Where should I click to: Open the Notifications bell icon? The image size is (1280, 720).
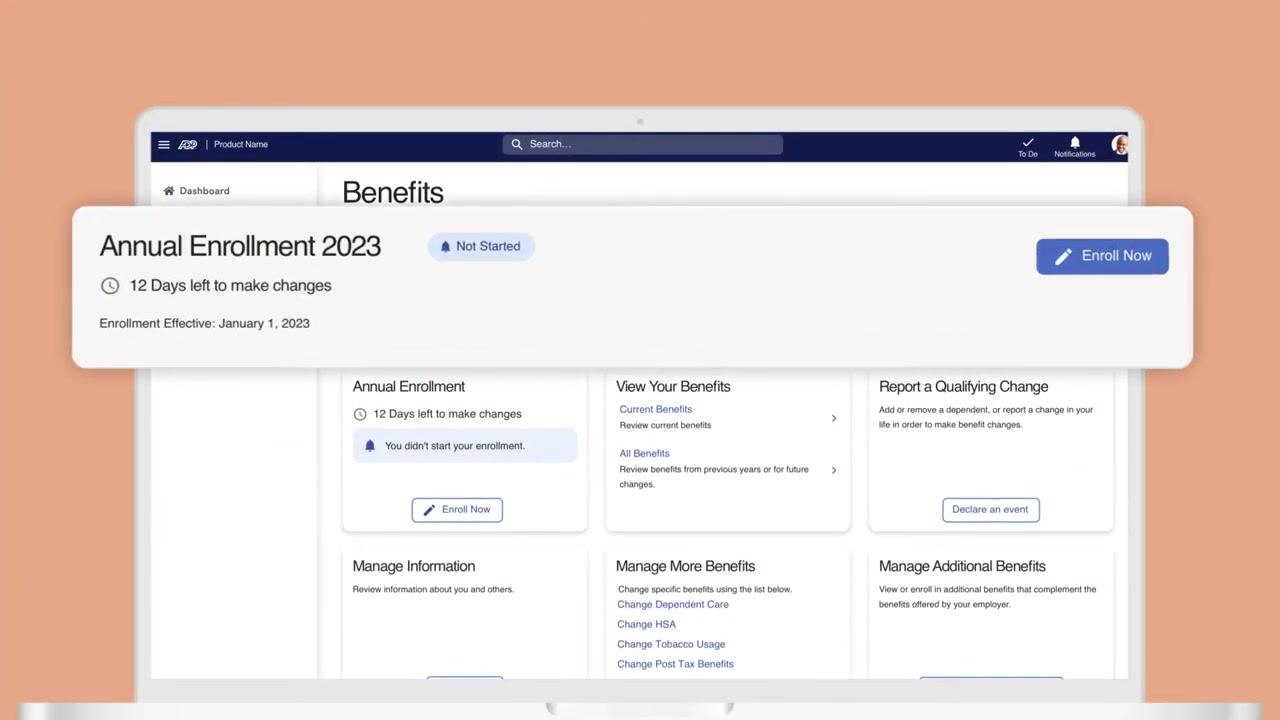click(x=1075, y=147)
